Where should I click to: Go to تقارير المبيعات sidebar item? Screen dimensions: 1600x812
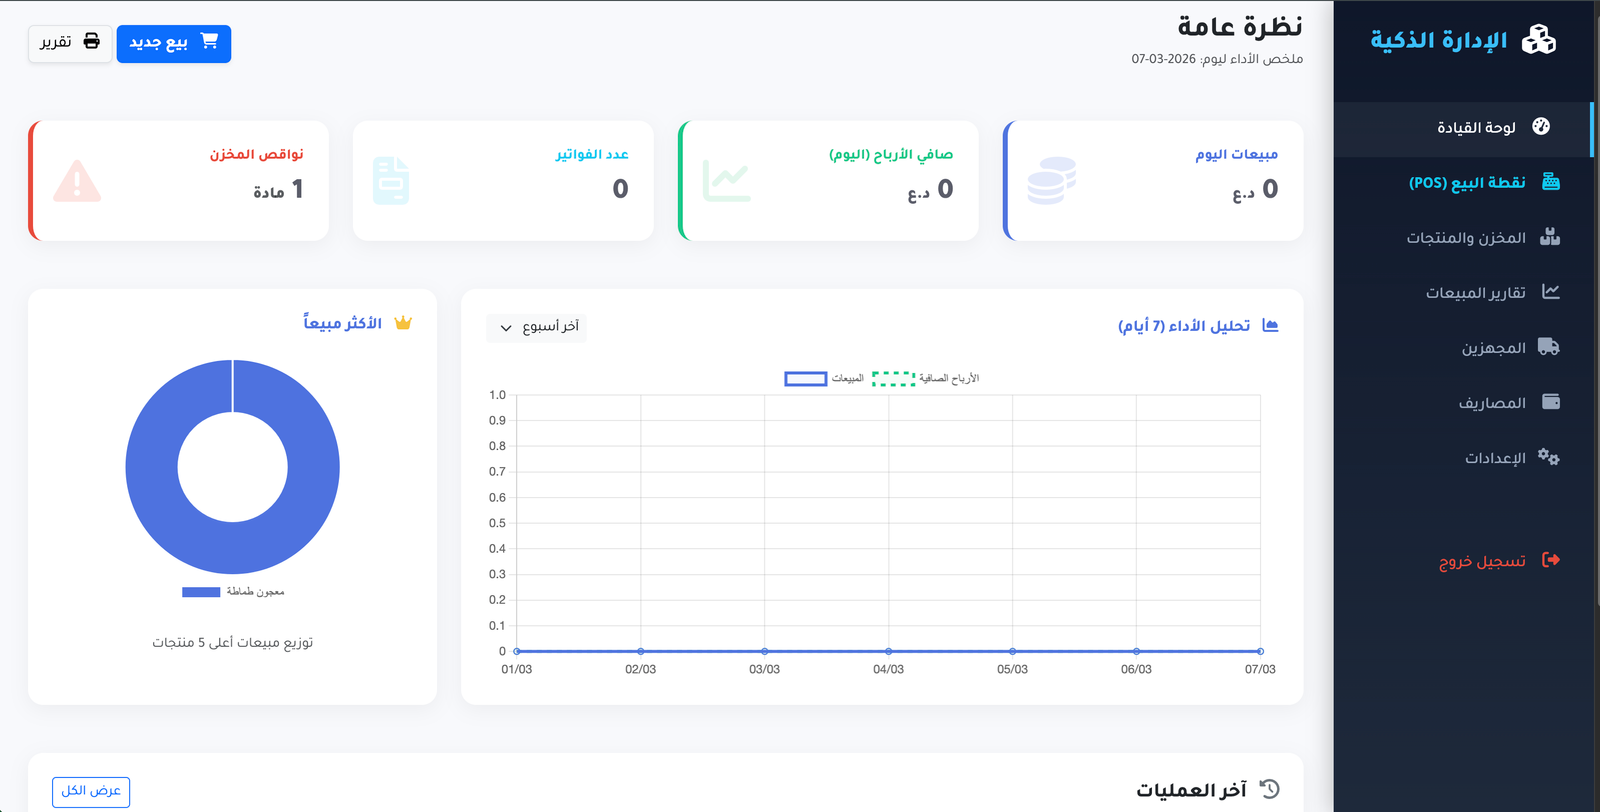pyautogui.click(x=1475, y=293)
